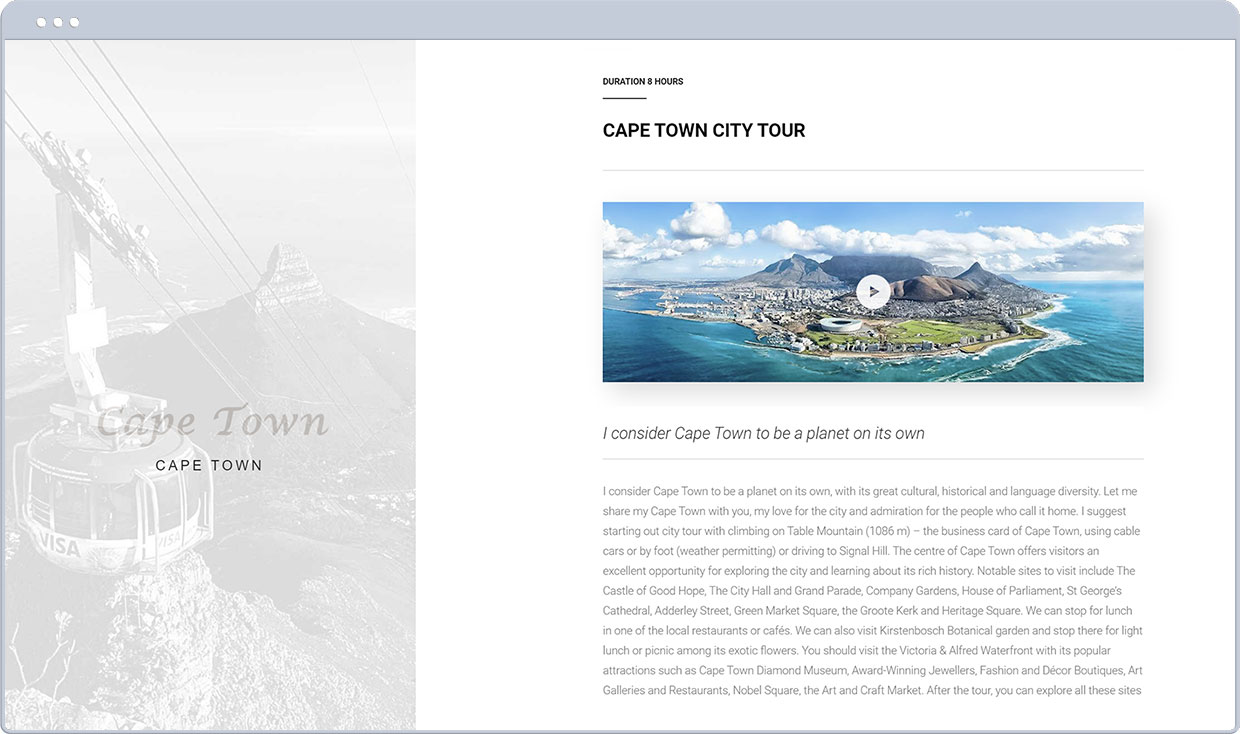Click the cursive 'Cape Town' script title
The image size is (1240, 734).
[x=213, y=421]
